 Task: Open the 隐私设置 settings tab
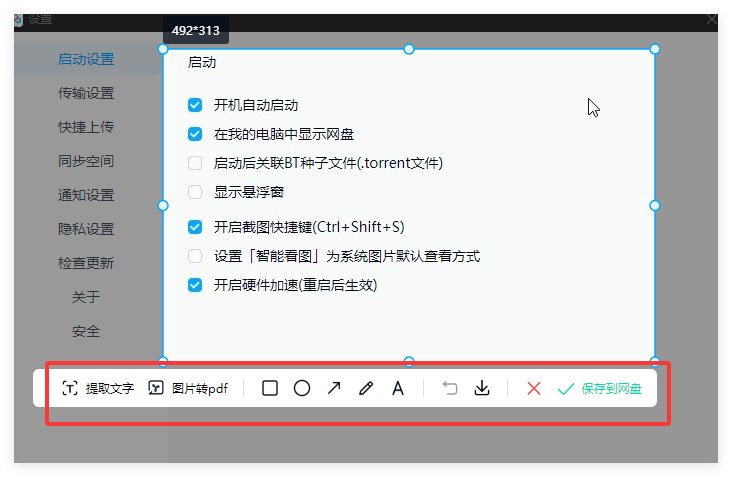tap(86, 229)
